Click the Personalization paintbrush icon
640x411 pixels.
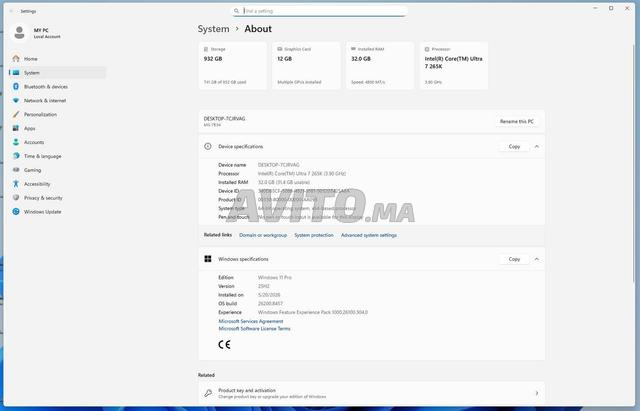[x=16, y=114]
